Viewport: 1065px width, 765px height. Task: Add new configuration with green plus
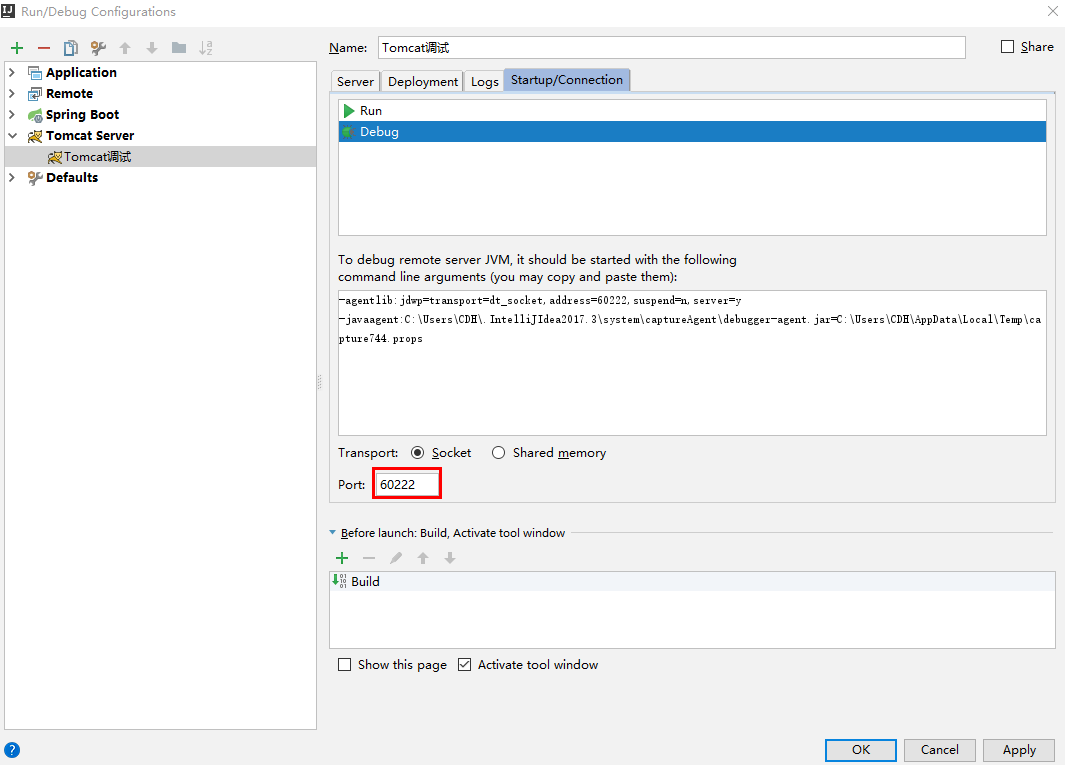17,48
